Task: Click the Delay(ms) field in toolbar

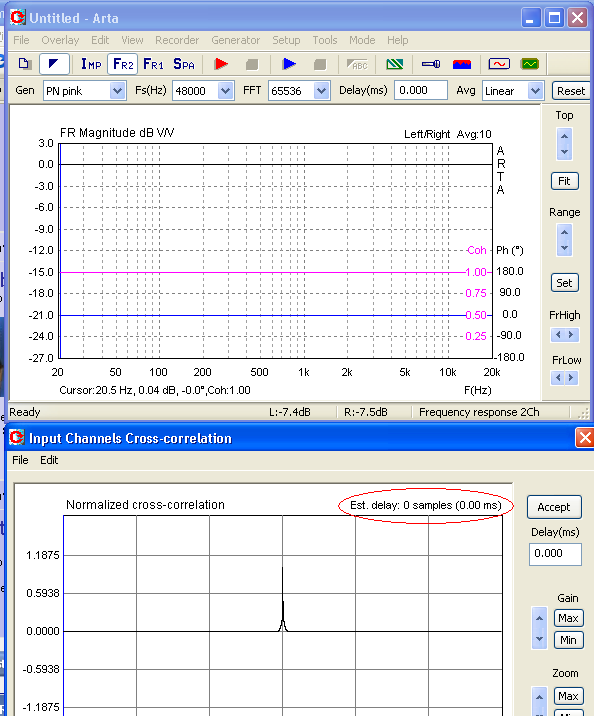Action: [x=421, y=90]
